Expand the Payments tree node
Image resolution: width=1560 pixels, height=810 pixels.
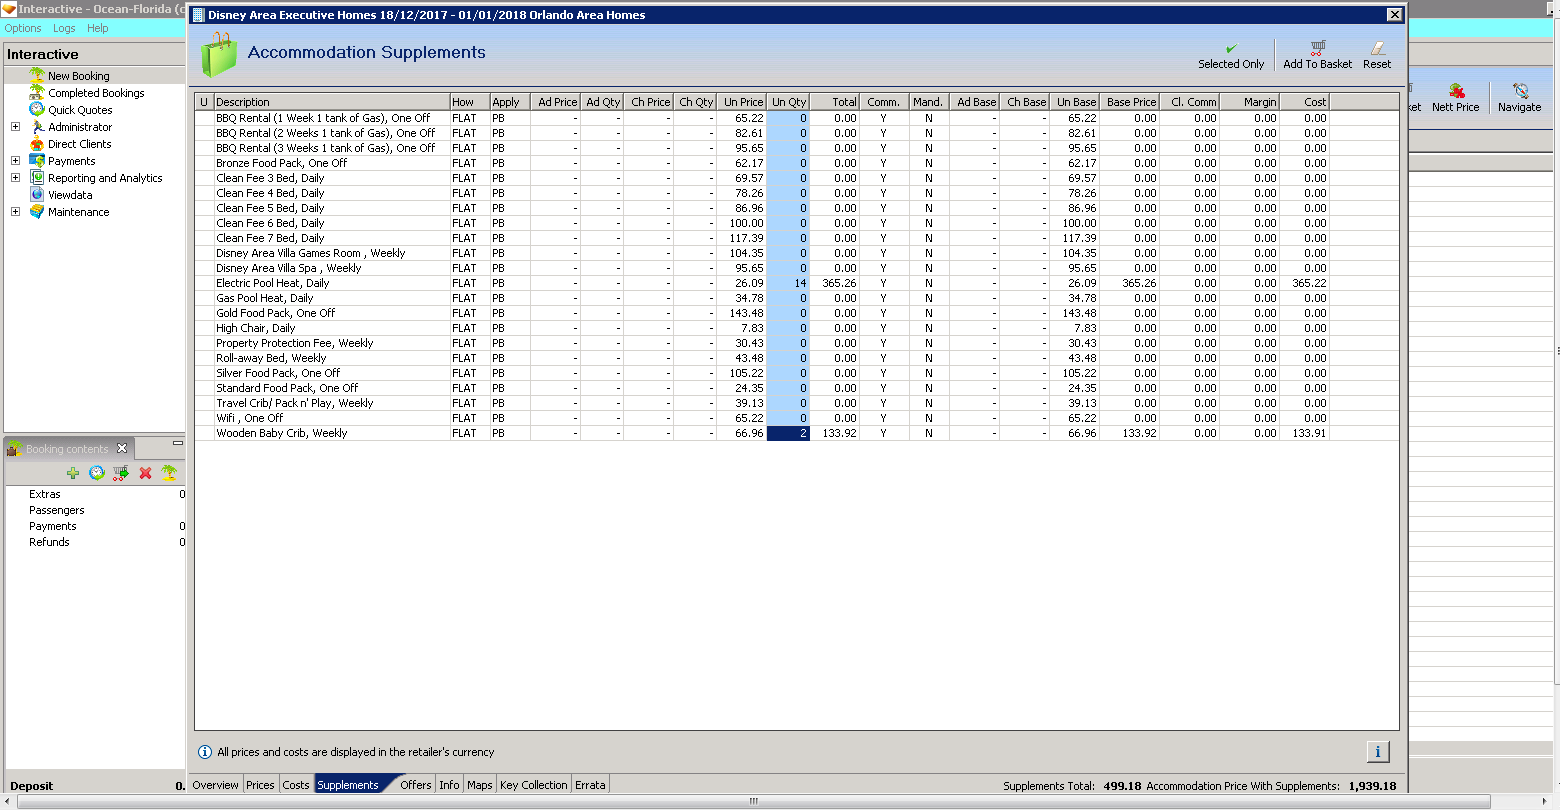[x=15, y=161]
